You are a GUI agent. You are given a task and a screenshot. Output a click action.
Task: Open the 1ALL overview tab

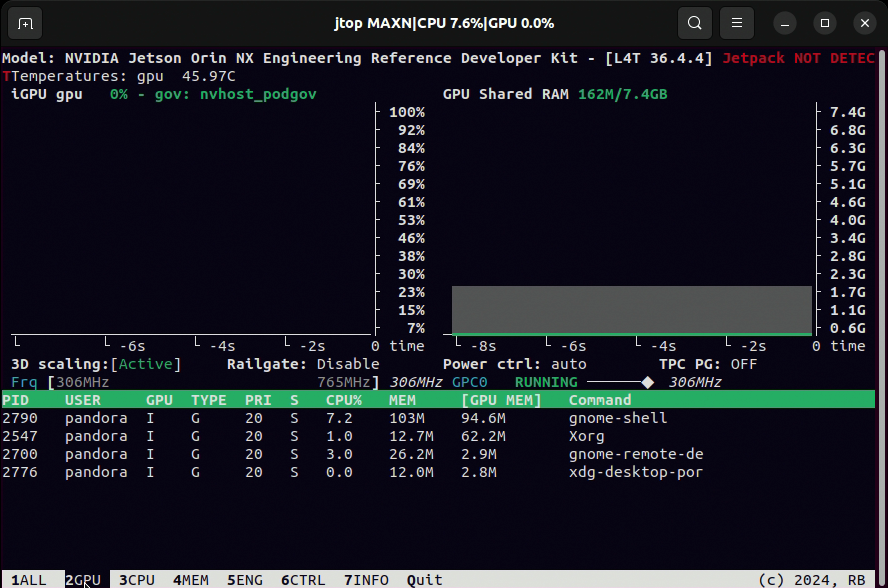28,580
